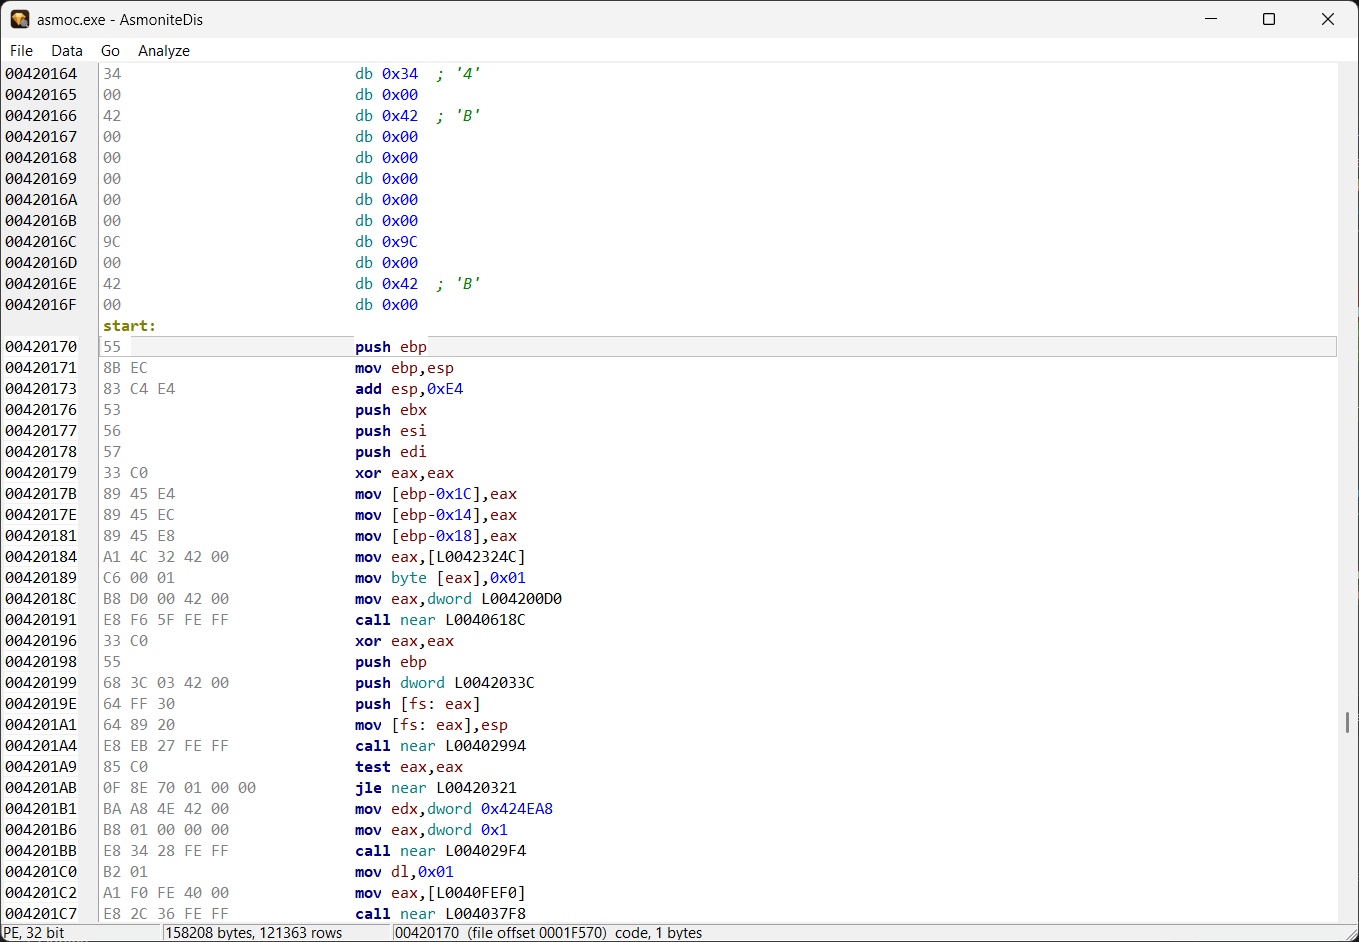Select the 'push esi' instruction line
Screen dimensions: 1359x942
tap(391, 431)
